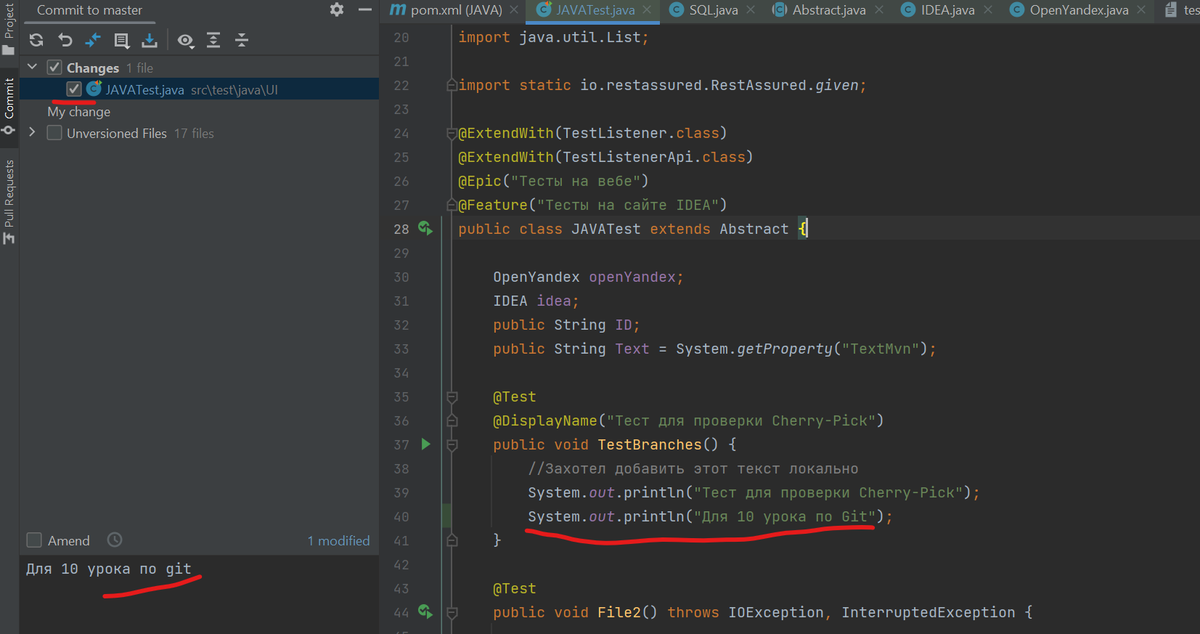Click the JAVATest.java class icon in changes tree
The width and height of the screenshot is (1200, 634).
[94, 89]
